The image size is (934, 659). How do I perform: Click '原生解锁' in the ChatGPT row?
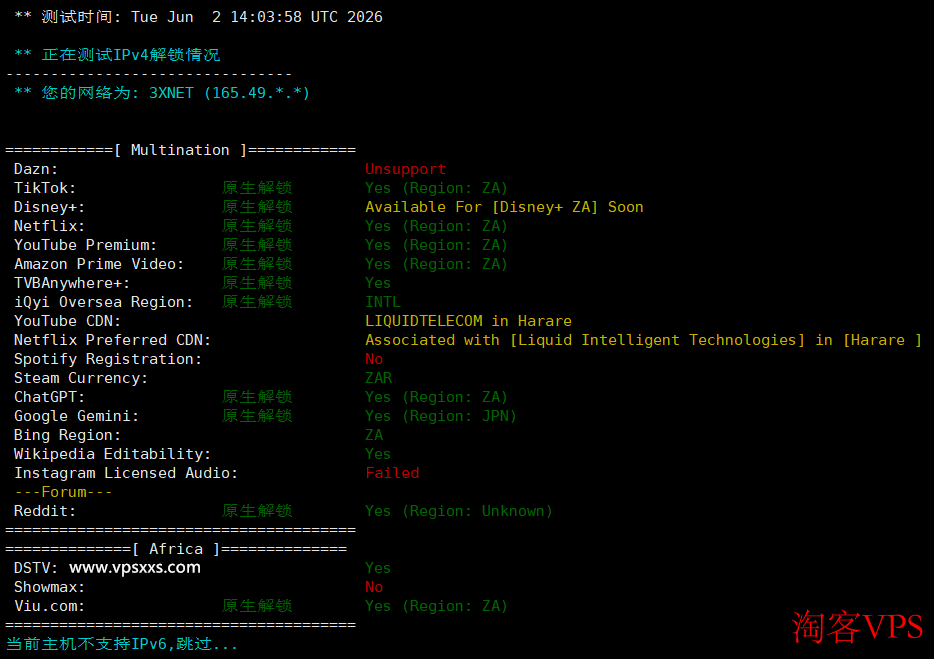pos(257,397)
